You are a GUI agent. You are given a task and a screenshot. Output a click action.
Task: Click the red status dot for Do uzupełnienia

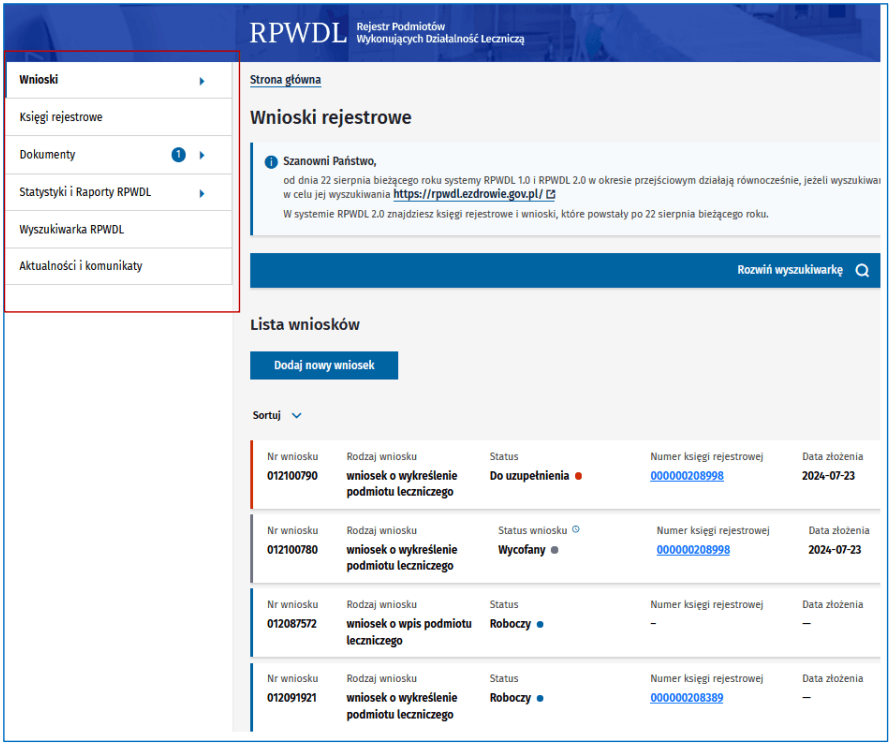[578, 475]
